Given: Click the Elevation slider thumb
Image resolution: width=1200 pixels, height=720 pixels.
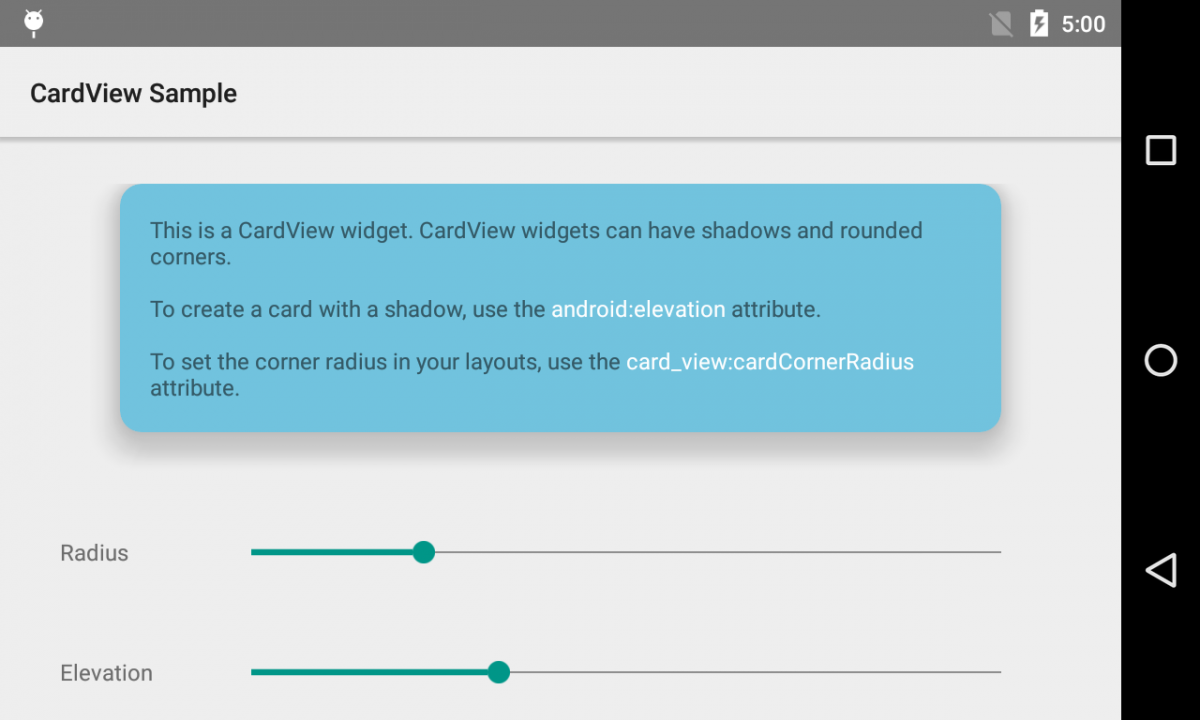Looking at the screenshot, I should (499, 672).
